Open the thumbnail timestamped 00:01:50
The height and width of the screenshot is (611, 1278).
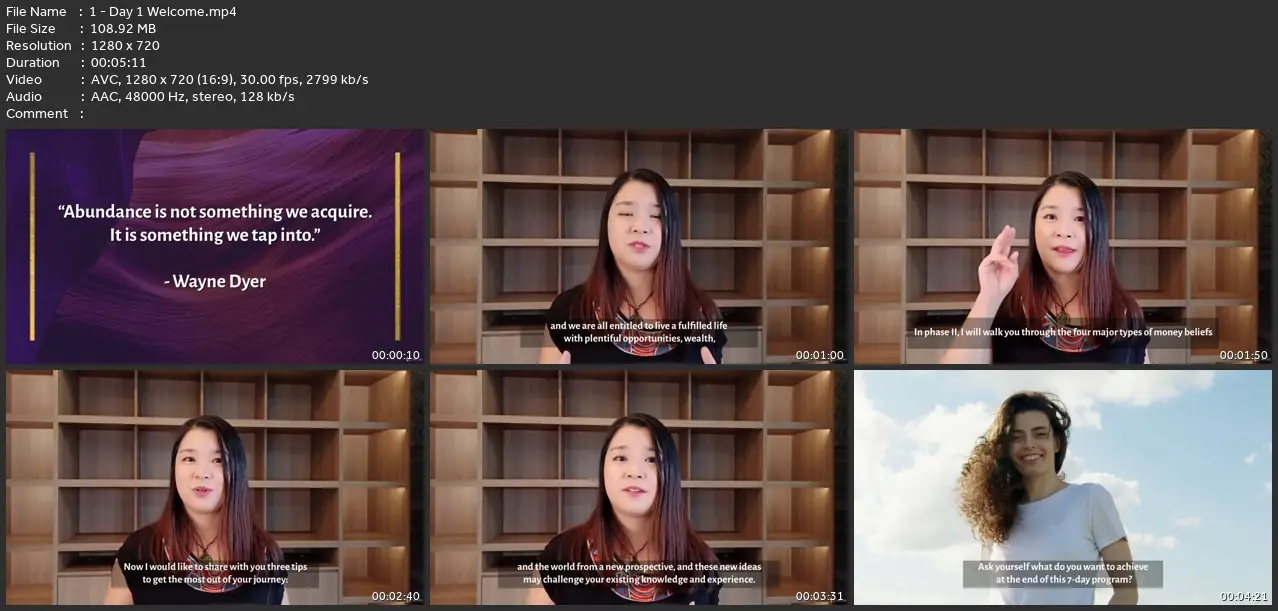point(1063,246)
